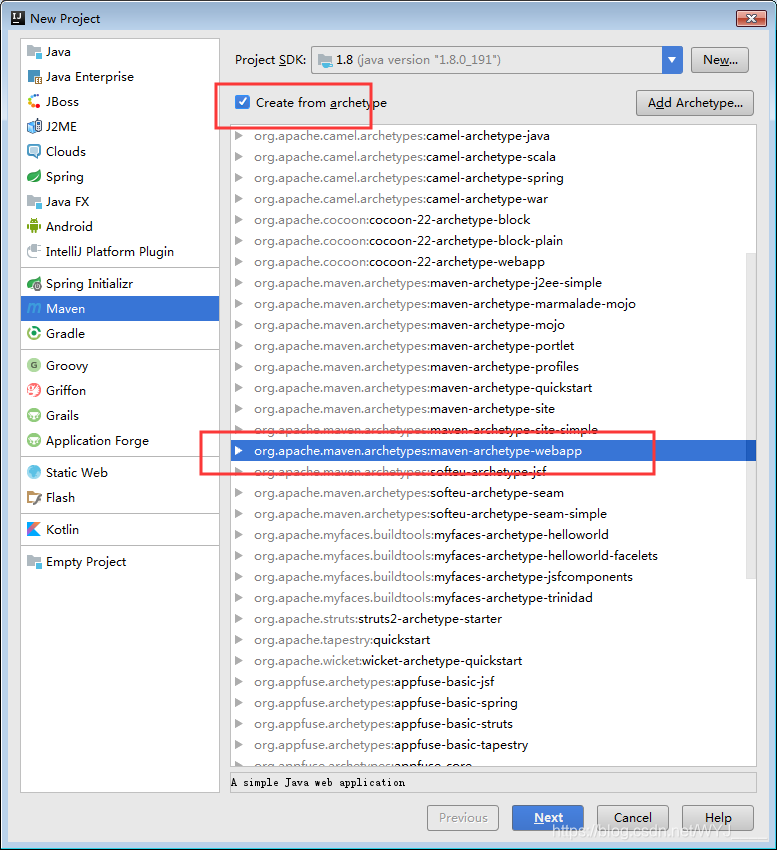Expand the struts2-archetype-starter node
The image size is (777, 850).
239,619
